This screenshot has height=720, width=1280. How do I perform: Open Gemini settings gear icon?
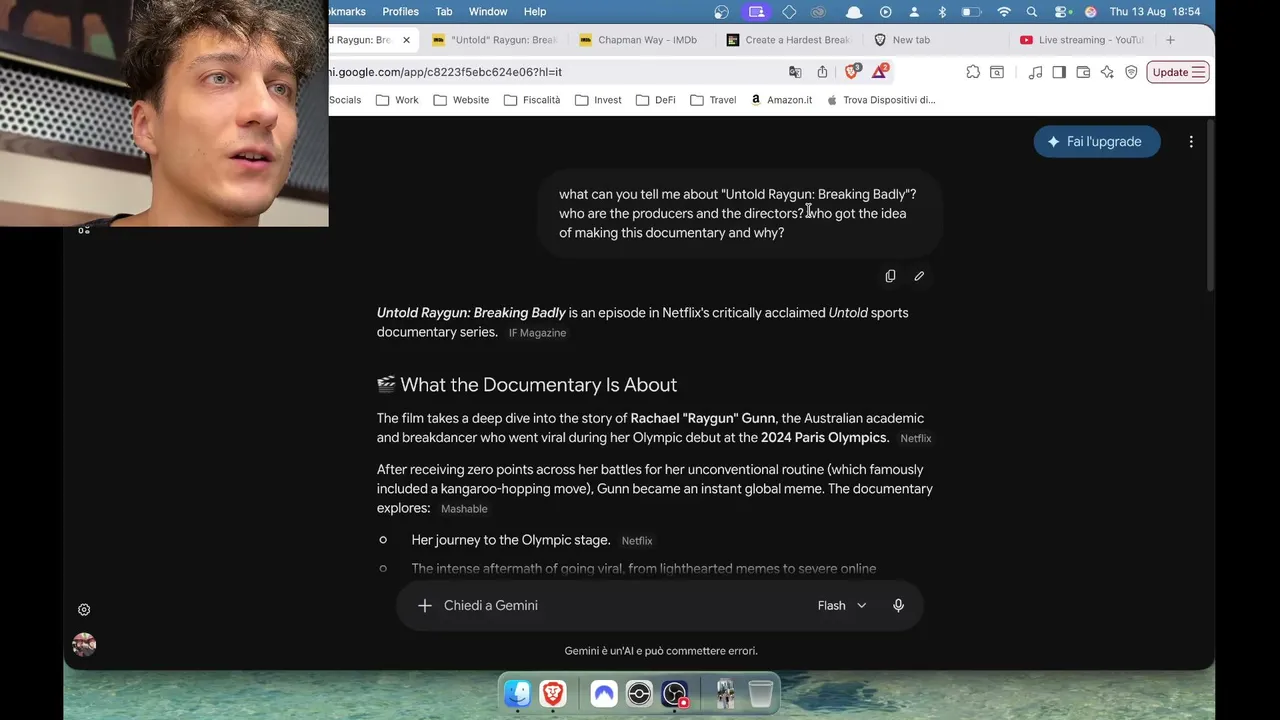coord(84,610)
